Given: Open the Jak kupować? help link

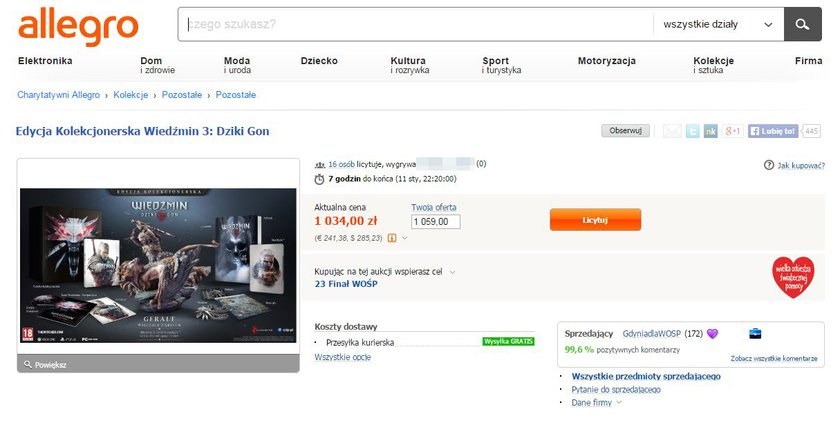Looking at the screenshot, I should point(794,166).
